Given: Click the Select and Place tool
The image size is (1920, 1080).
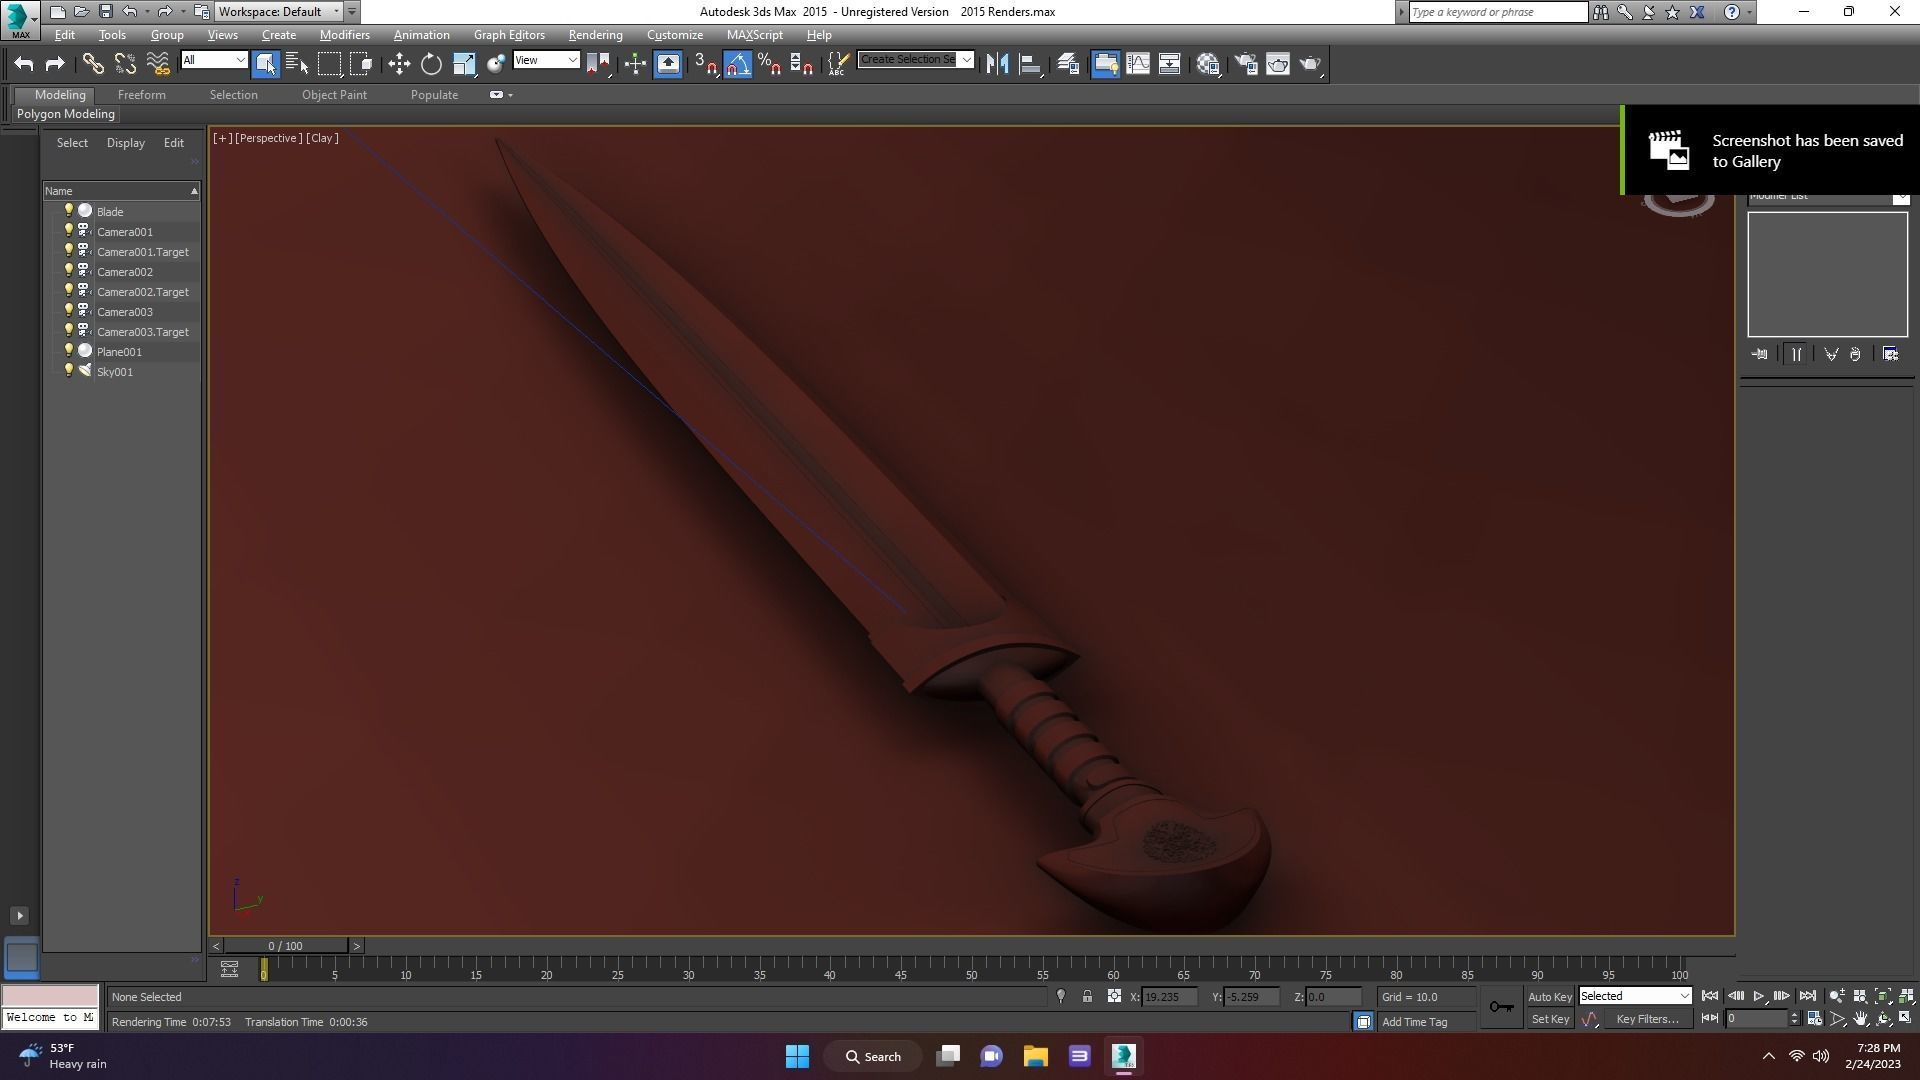Looking at the screenshot, I should [496, 64].
